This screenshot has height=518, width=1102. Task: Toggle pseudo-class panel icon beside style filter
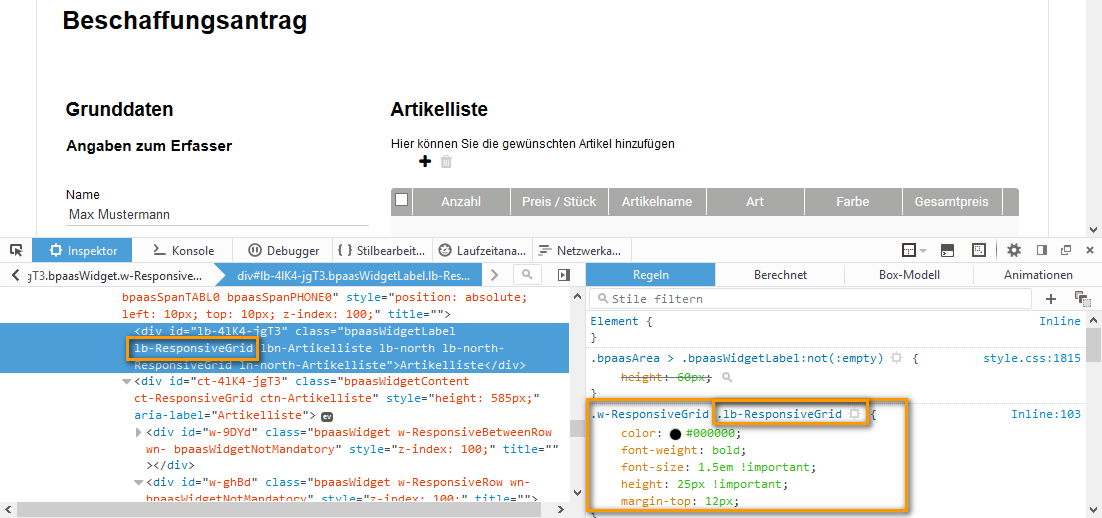pyautogui.click(x=1081, y=299)
